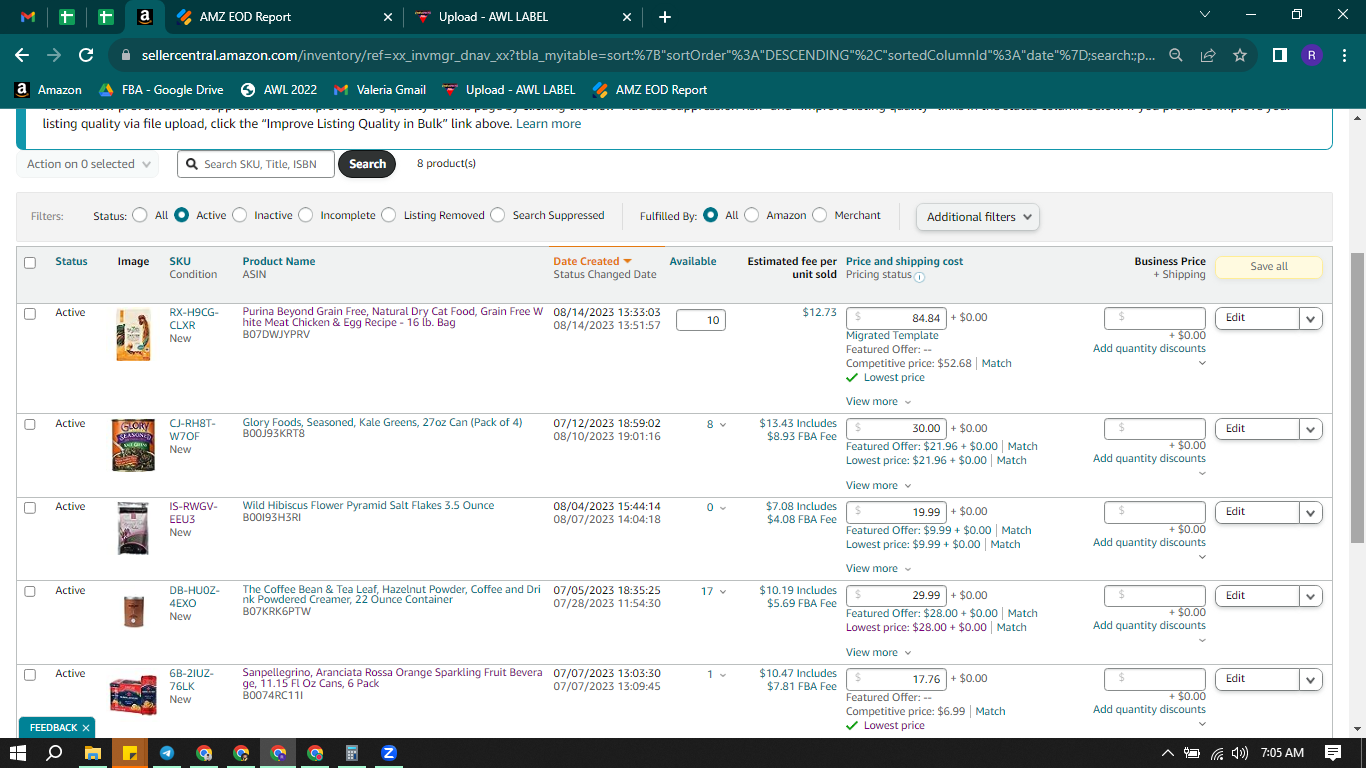The width and height of the screenshot is (1366, 768).
Task: Open the tab search dropdown arrow
Action: point(1205,15)
